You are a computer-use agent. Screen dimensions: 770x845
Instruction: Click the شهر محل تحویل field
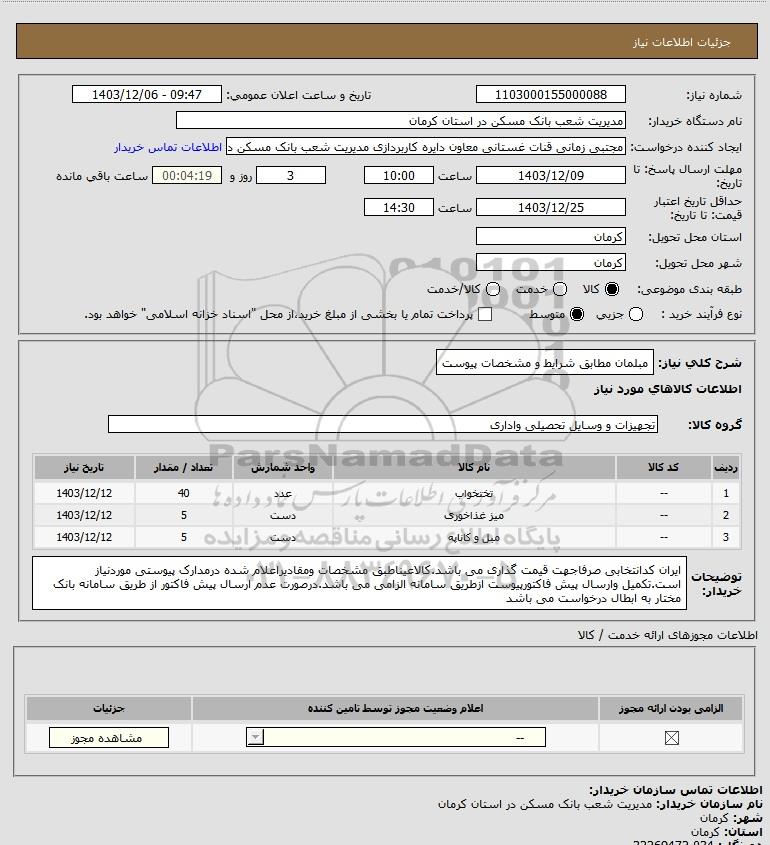551,262
